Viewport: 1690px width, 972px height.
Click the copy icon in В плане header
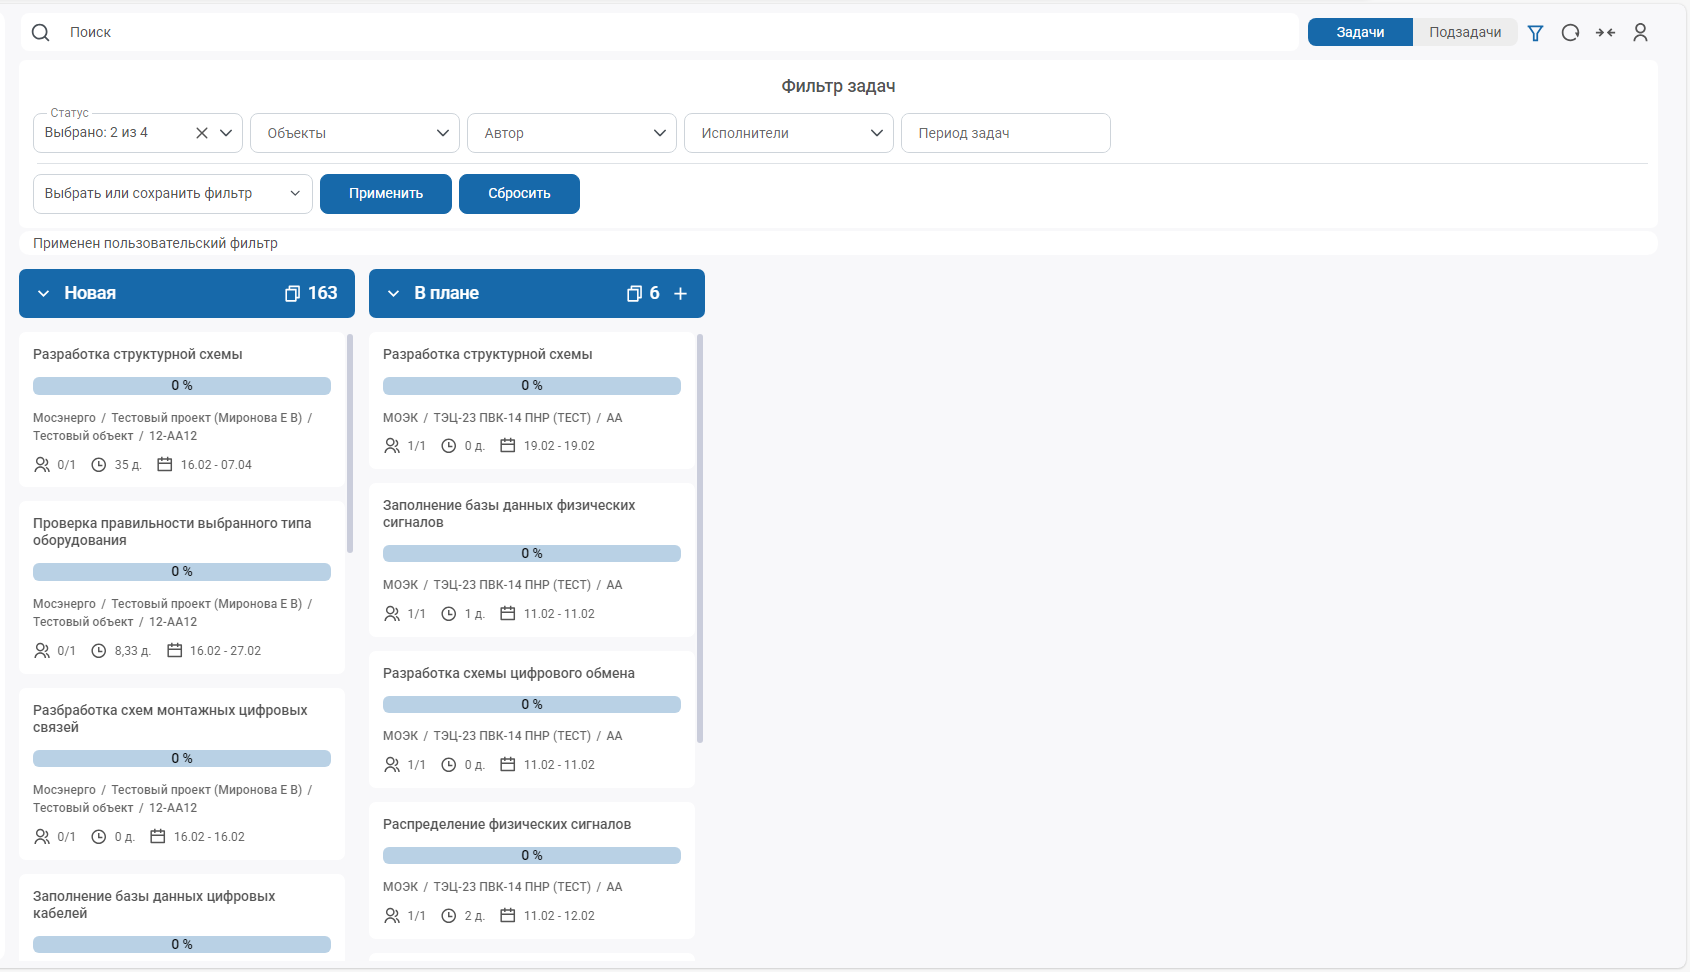(x=634, y=294)
